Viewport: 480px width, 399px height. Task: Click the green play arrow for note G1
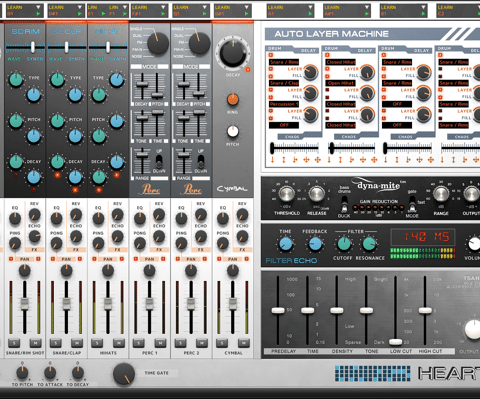click(x=205, y=14)
